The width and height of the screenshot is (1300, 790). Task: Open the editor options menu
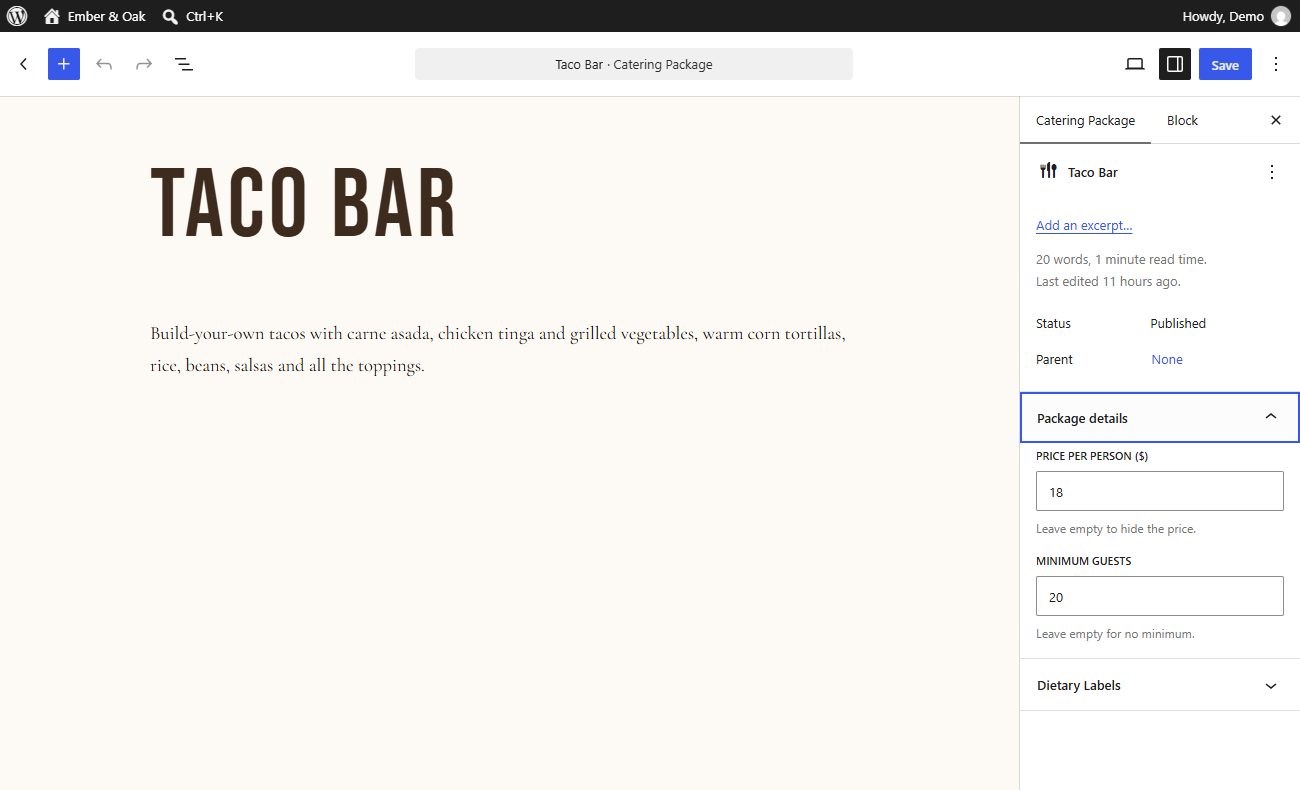(1276, 64)
